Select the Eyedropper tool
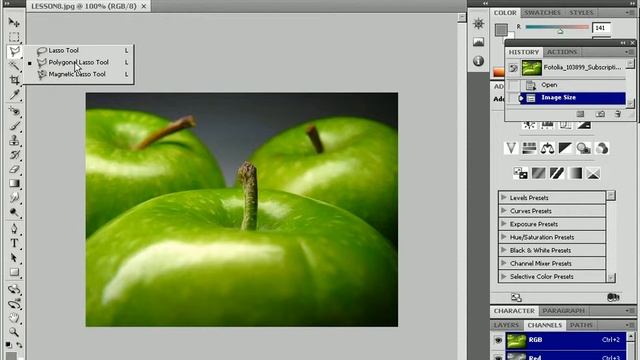Viewport: 640px width, 360px height. (14, 95)
